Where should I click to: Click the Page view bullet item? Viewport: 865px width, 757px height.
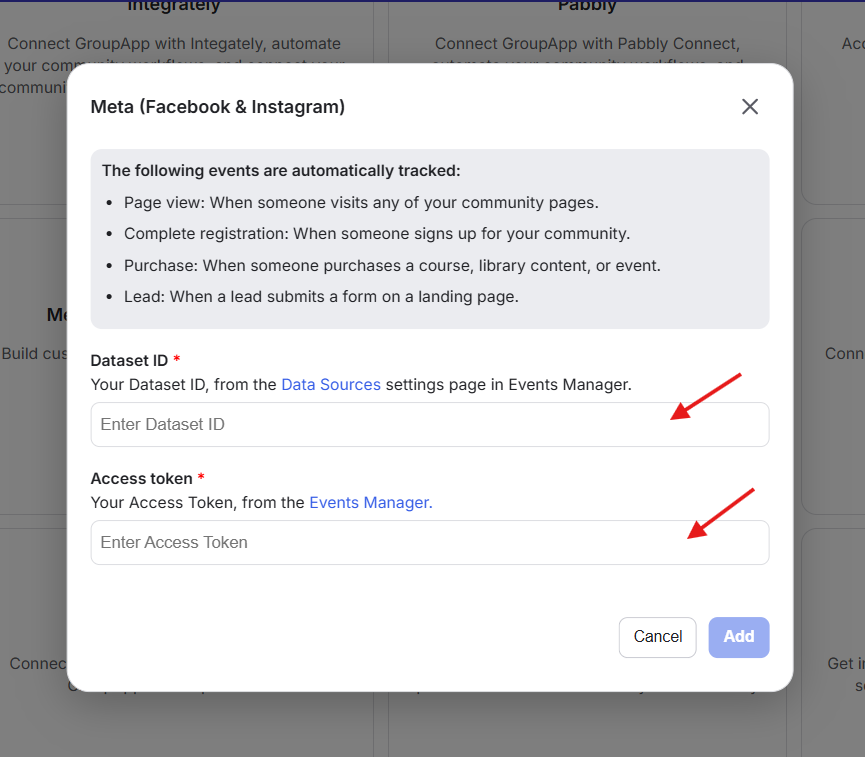click(360, 202)
